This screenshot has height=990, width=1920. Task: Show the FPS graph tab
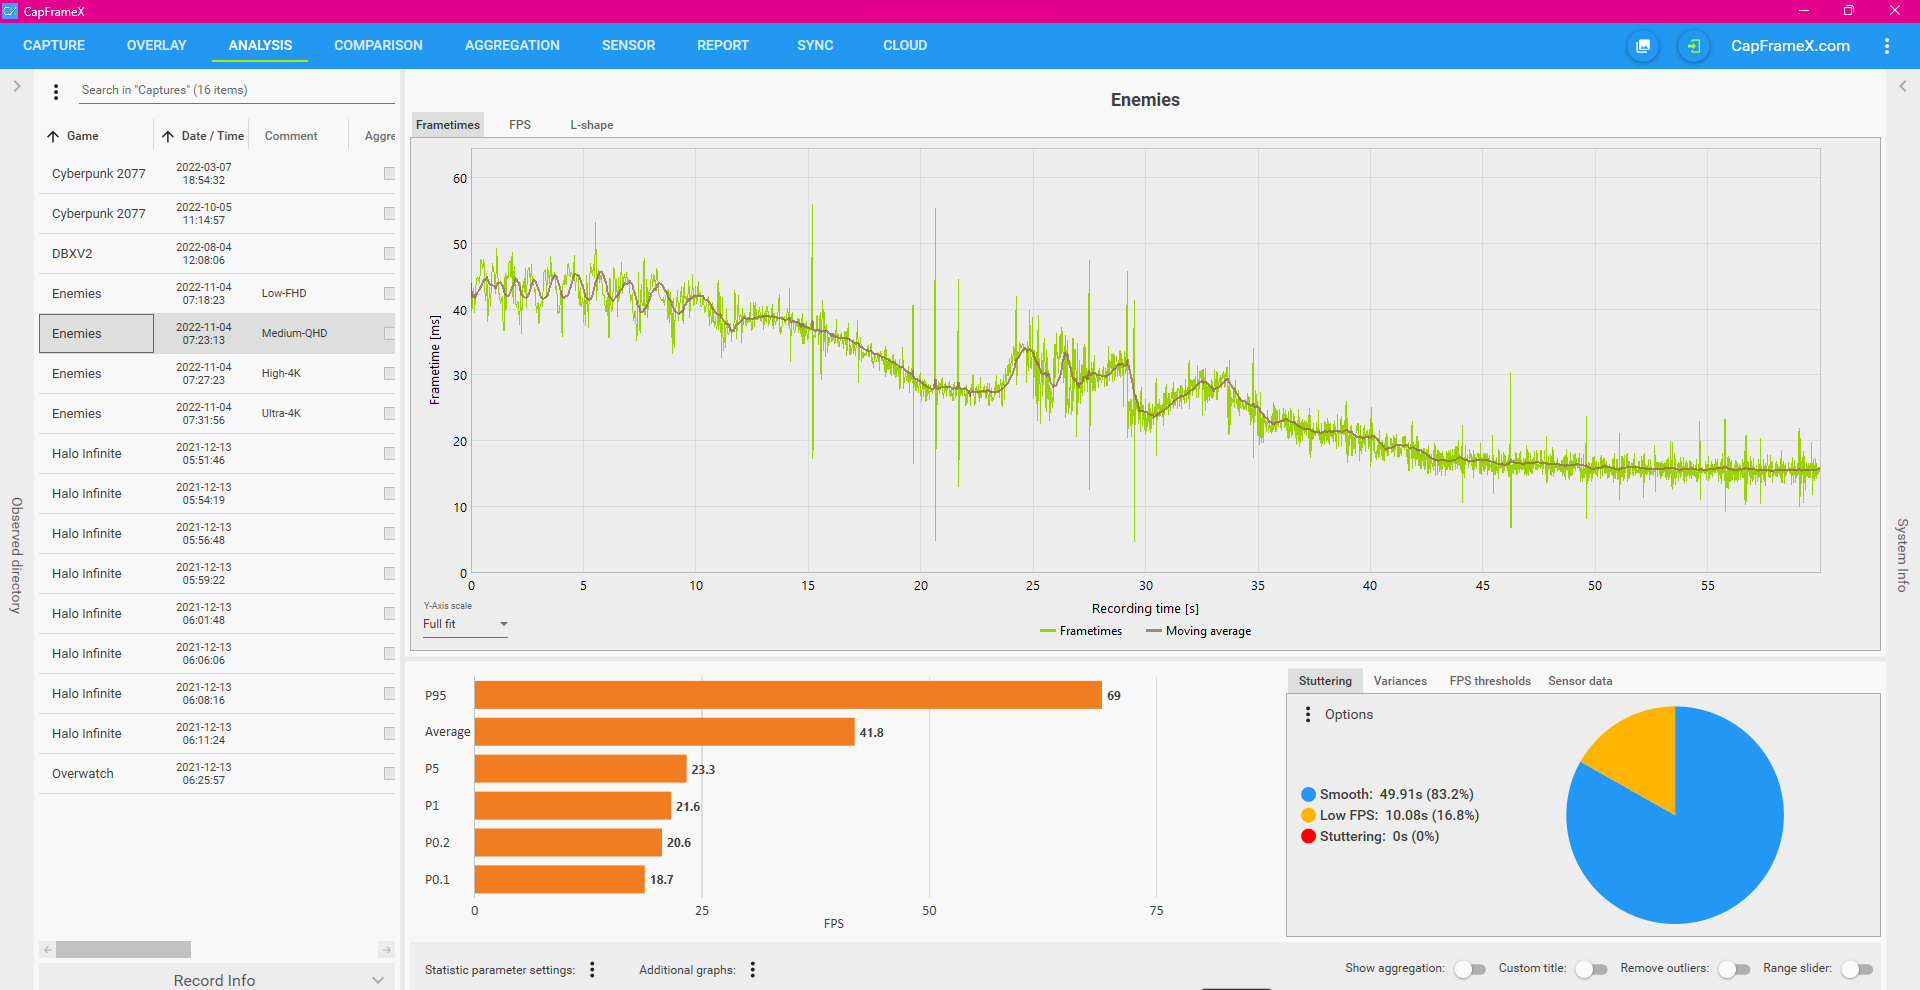pos(520,125)
